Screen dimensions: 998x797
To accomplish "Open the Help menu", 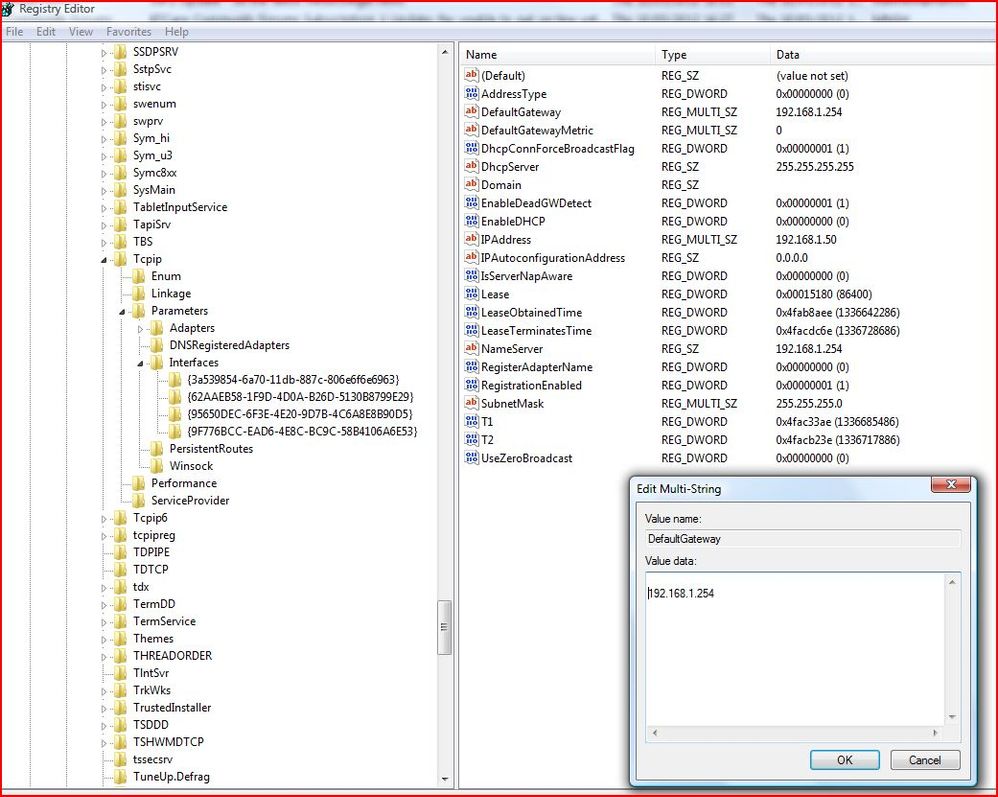I will pos(176,31).
